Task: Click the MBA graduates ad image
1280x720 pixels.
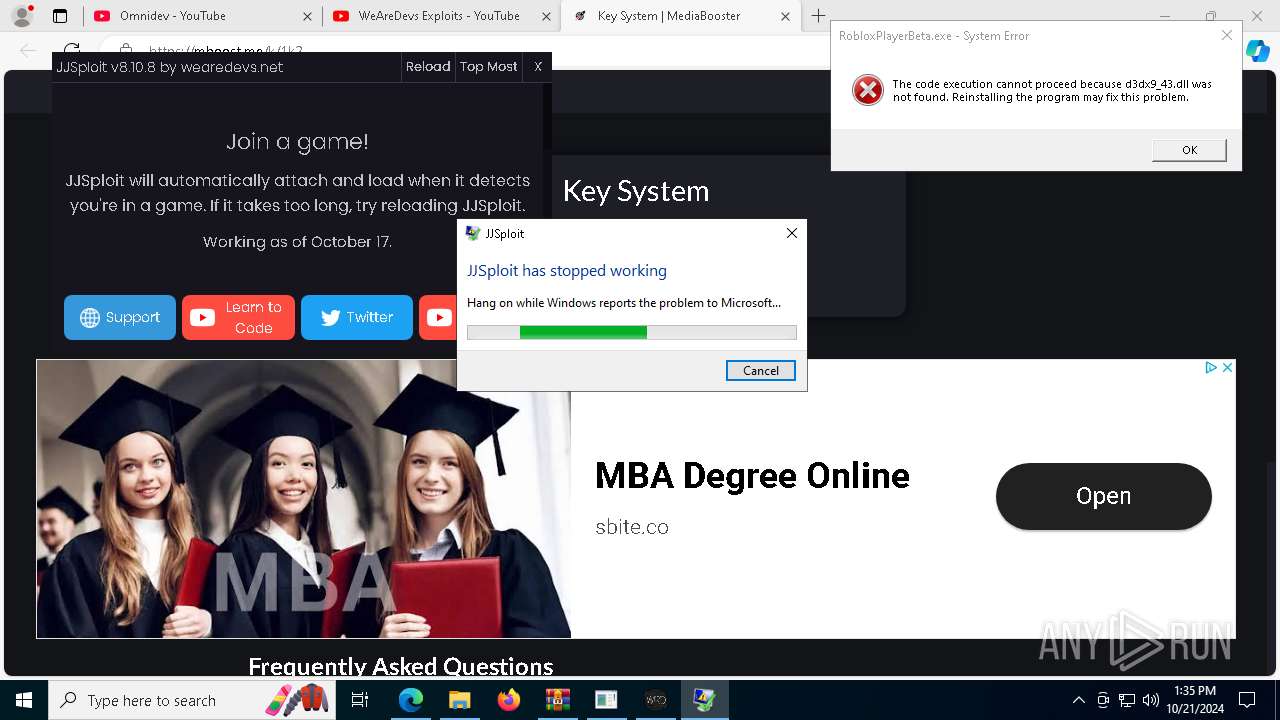Action: coord(304,499)
